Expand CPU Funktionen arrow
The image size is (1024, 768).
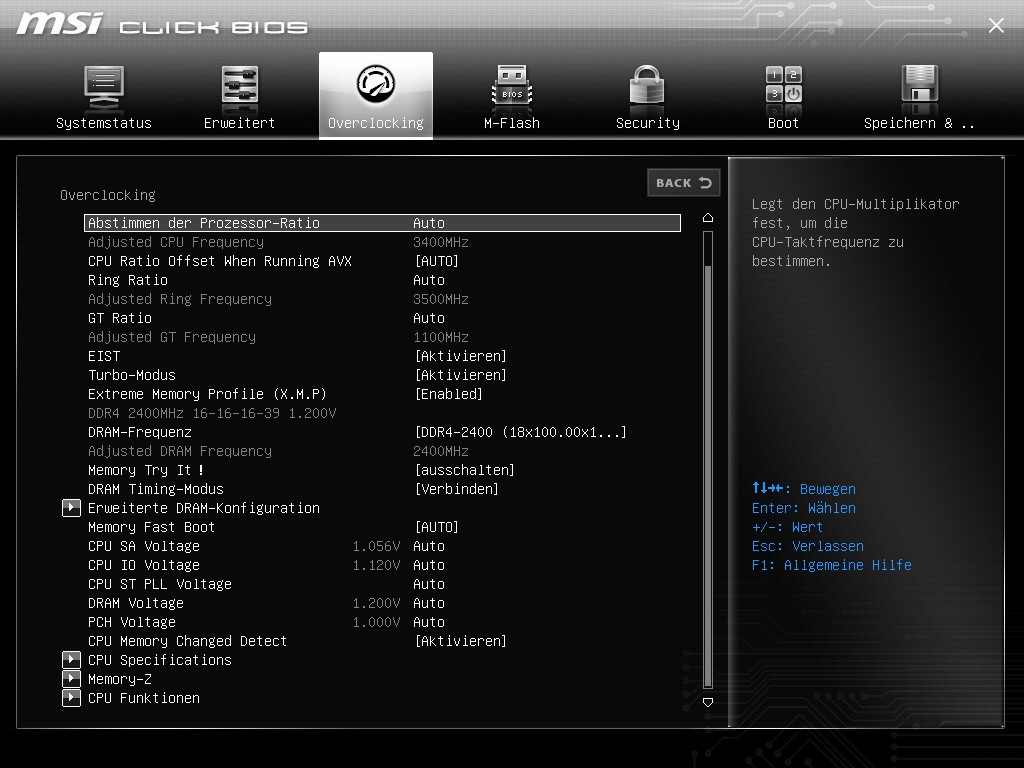[71, 698]
